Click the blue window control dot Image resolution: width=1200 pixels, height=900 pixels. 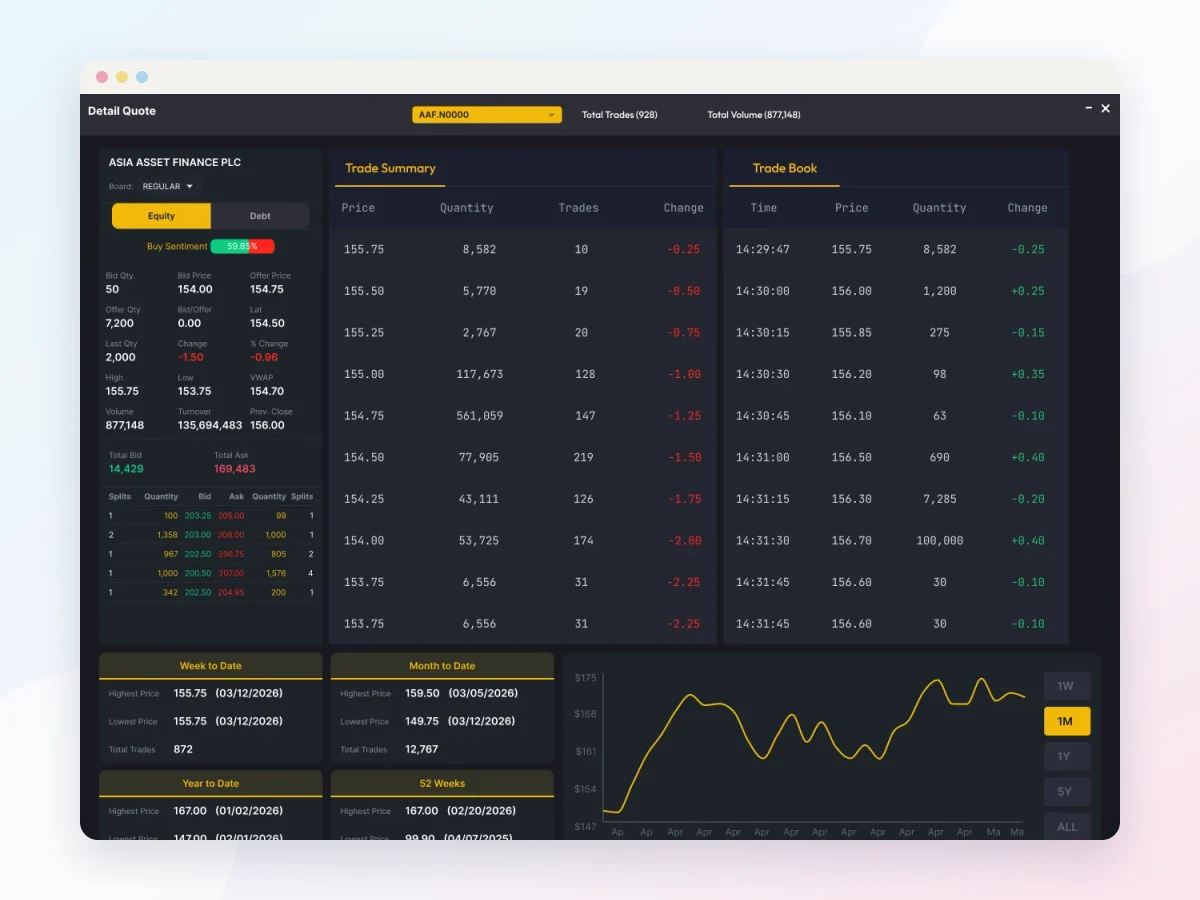point(142,77)
